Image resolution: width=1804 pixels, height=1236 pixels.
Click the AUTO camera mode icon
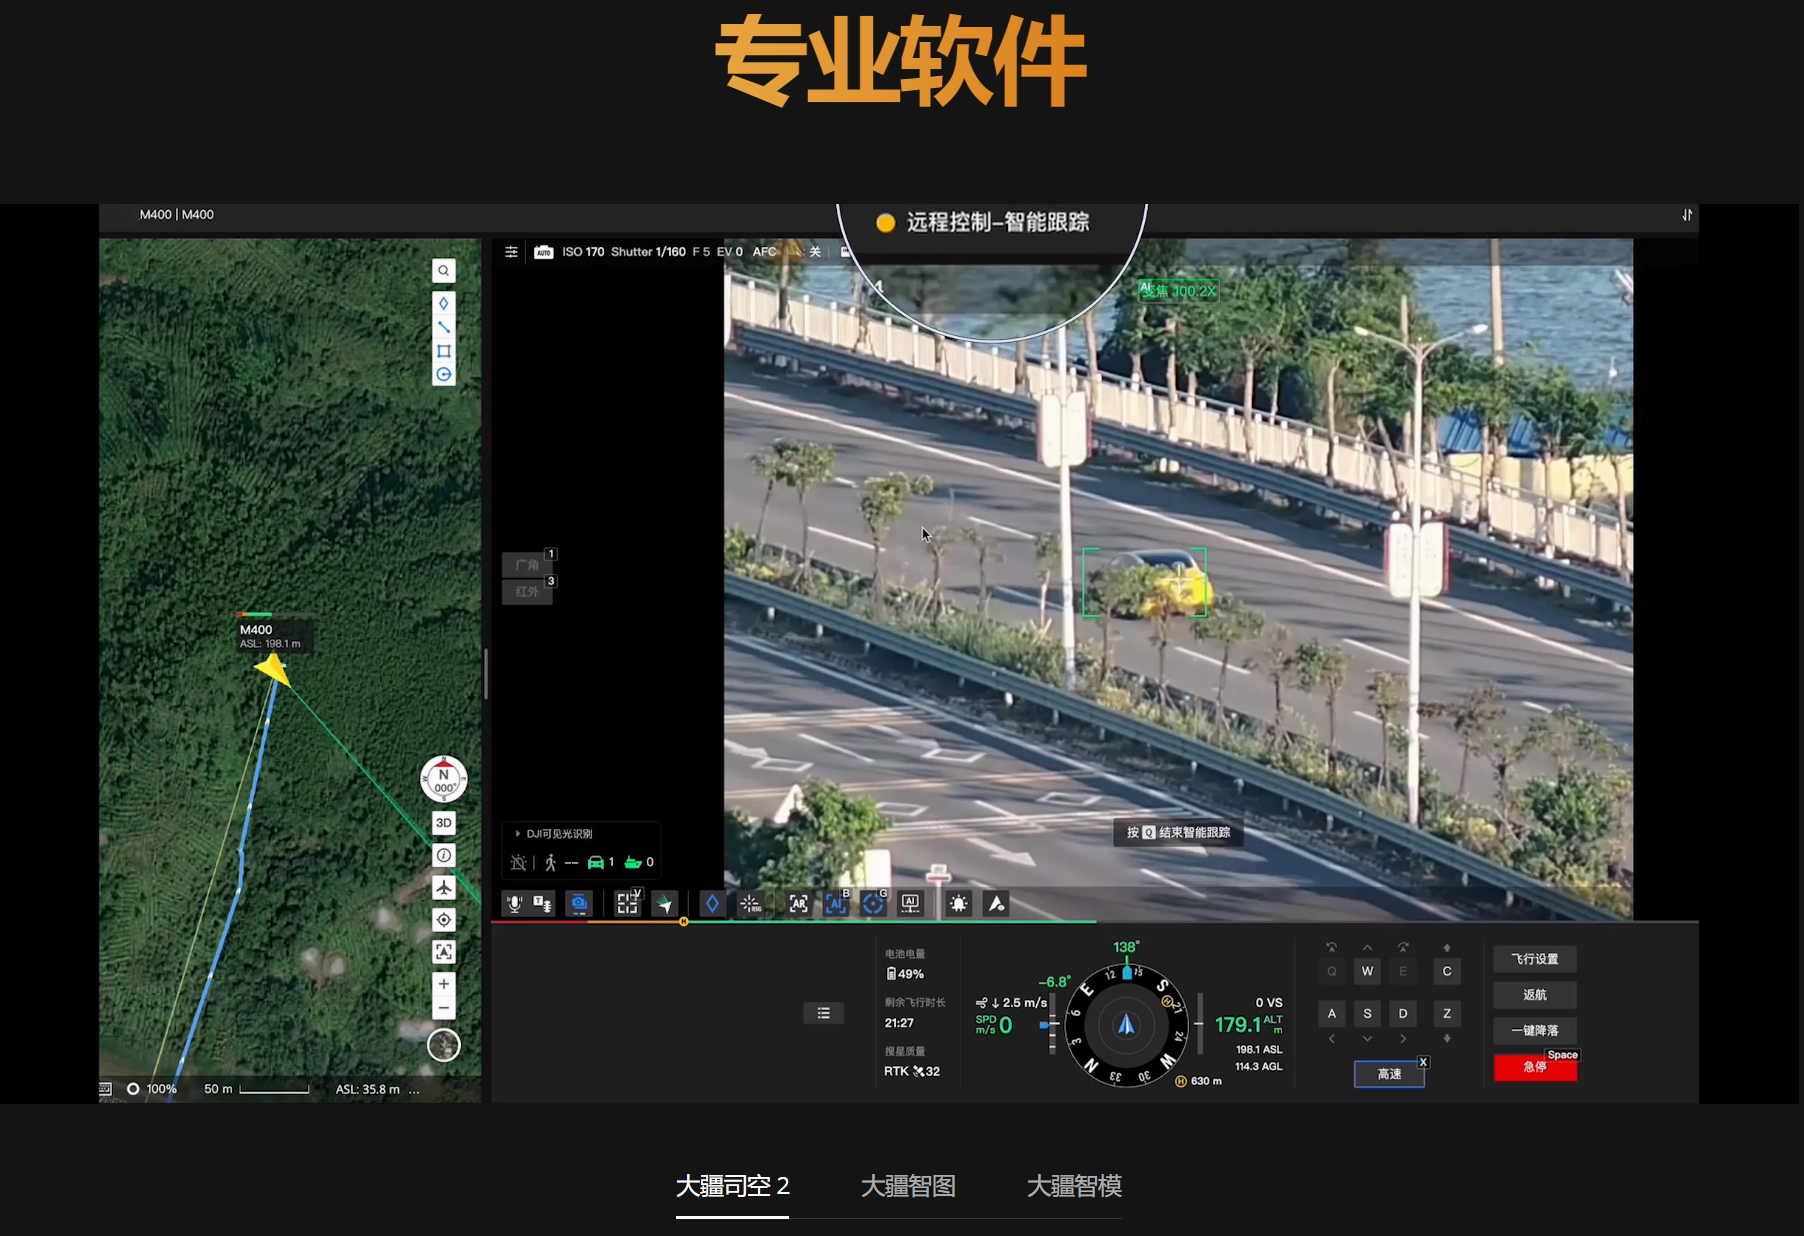click(544, 252)
